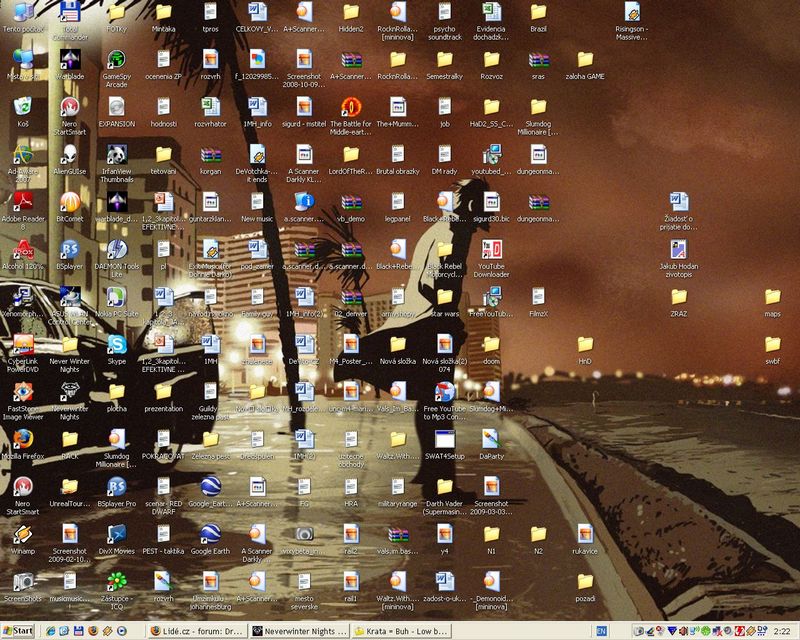Click the Adobe Reader 8 icon
This screenshot has height=640, width=800.
[x=22, y=199]
